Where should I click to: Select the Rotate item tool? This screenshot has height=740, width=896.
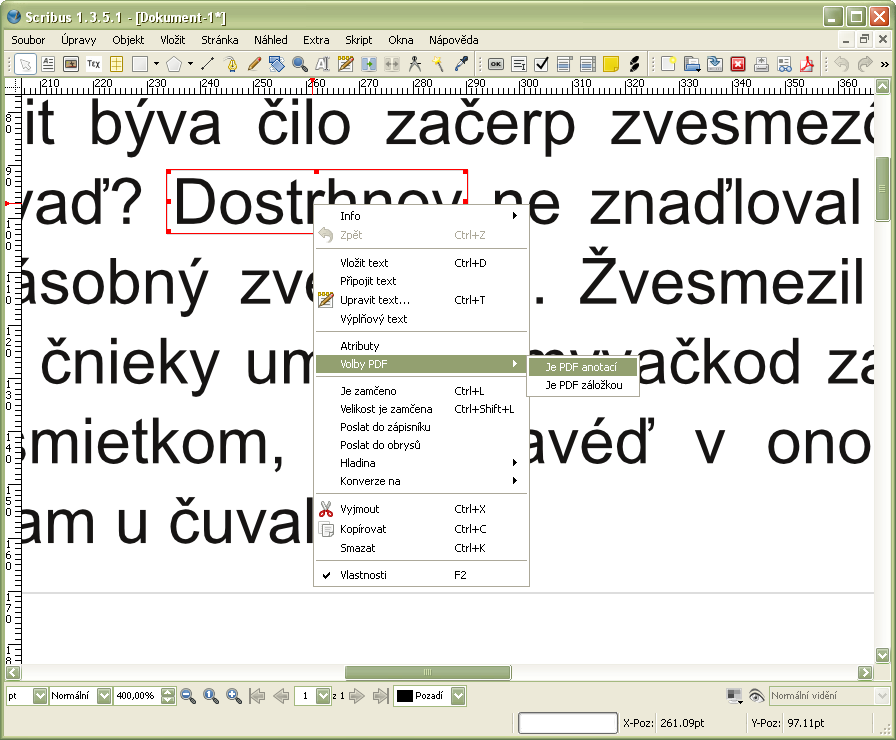[x=278, y=64]
